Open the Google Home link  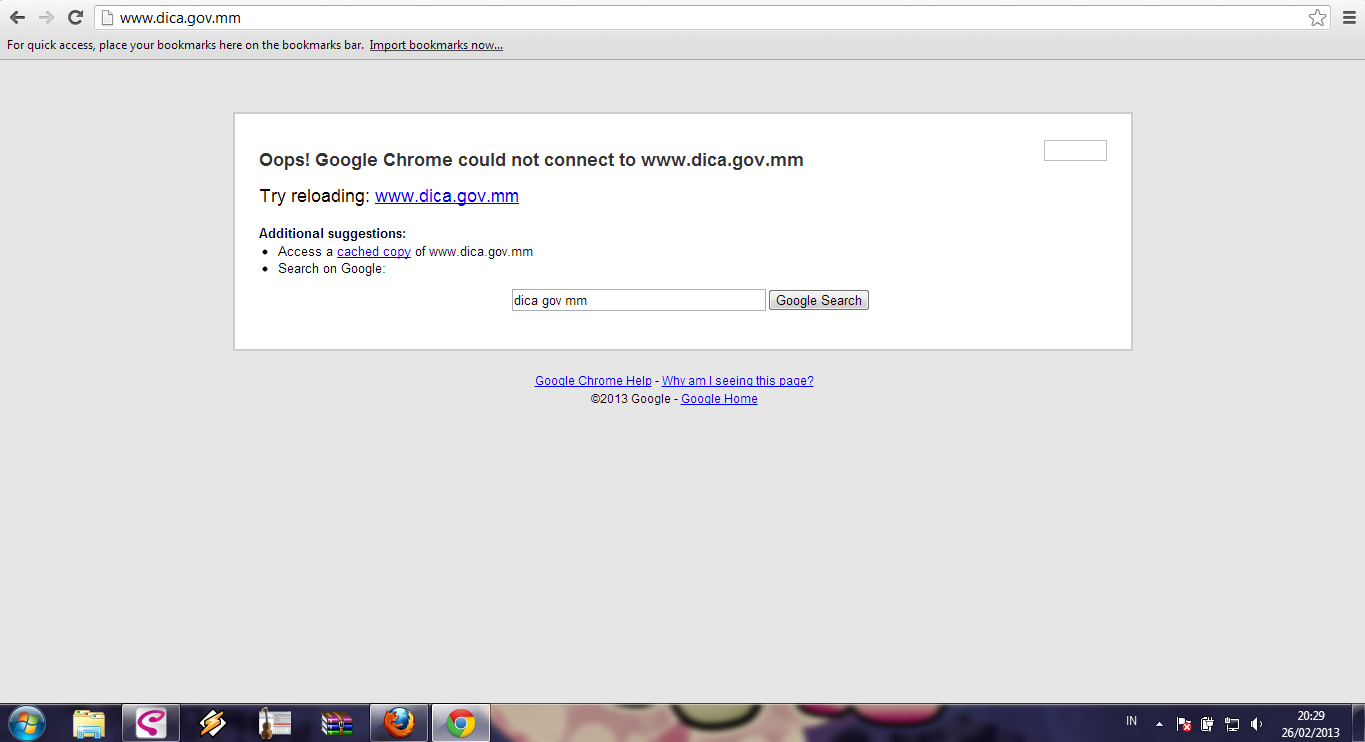pyautogui.click(x=719, y=399)
